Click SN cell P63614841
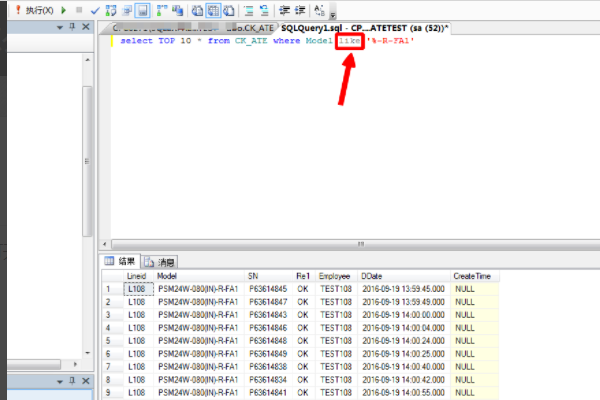 click(x=269, y=393)
